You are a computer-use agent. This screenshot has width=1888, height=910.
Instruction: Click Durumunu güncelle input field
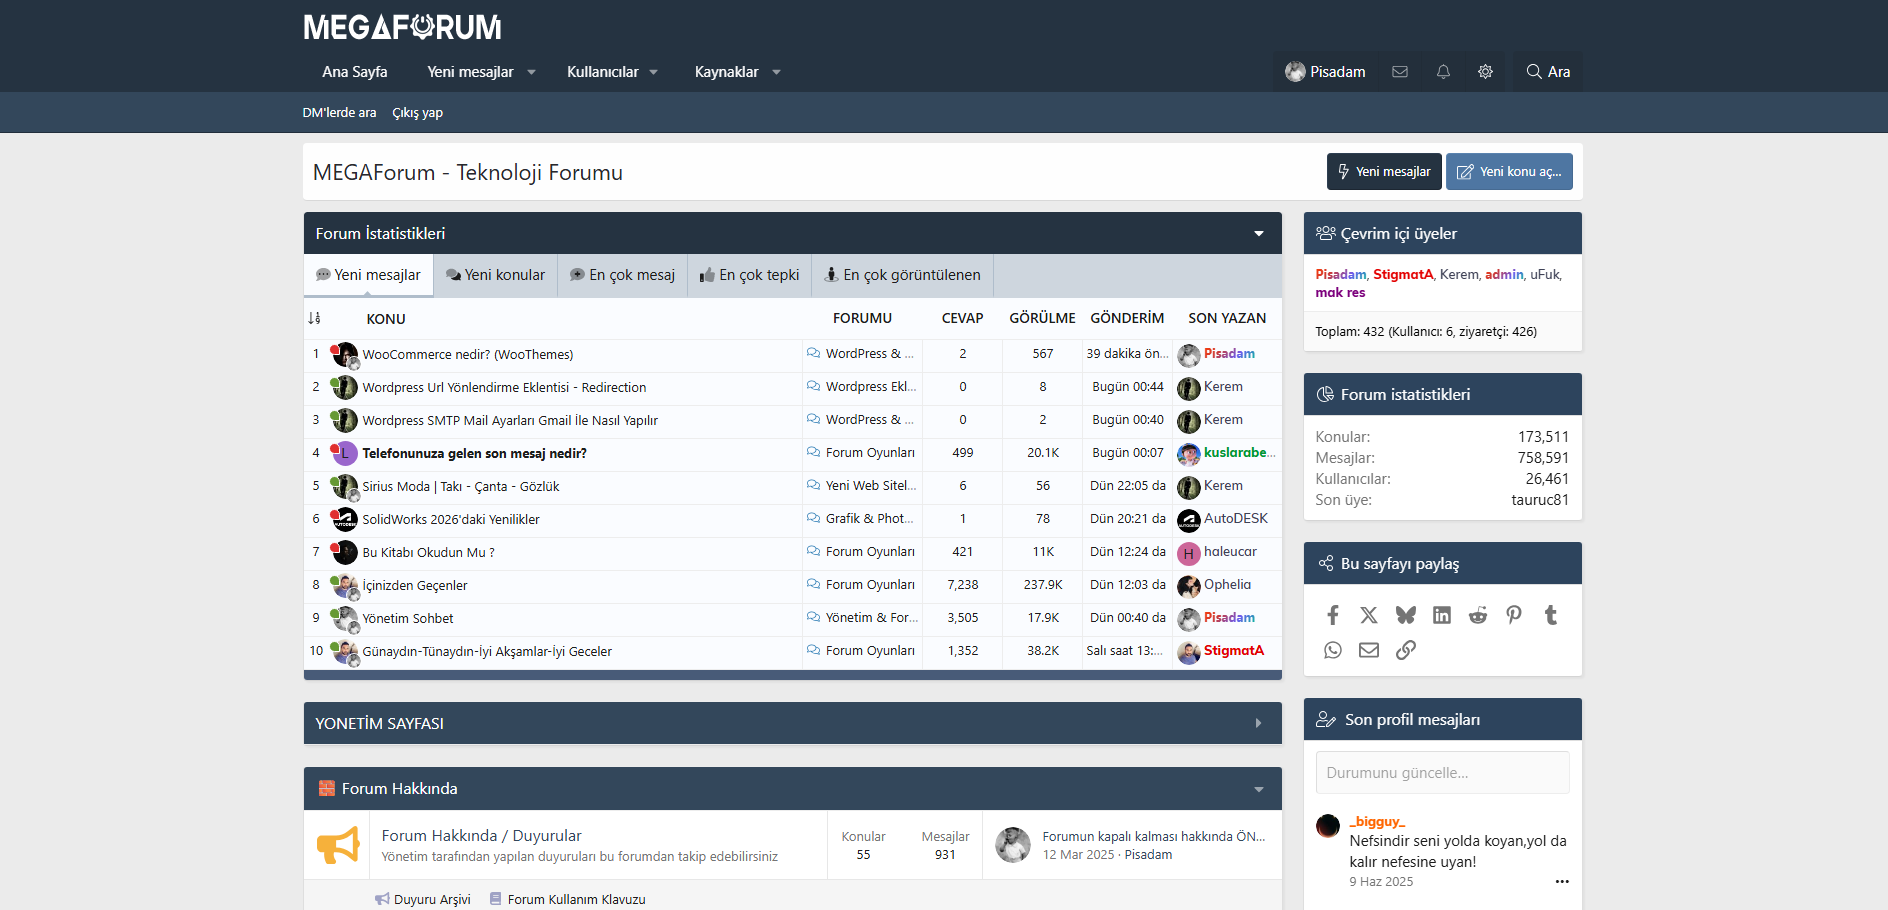pyautogui.click(x=1442, y=772)
